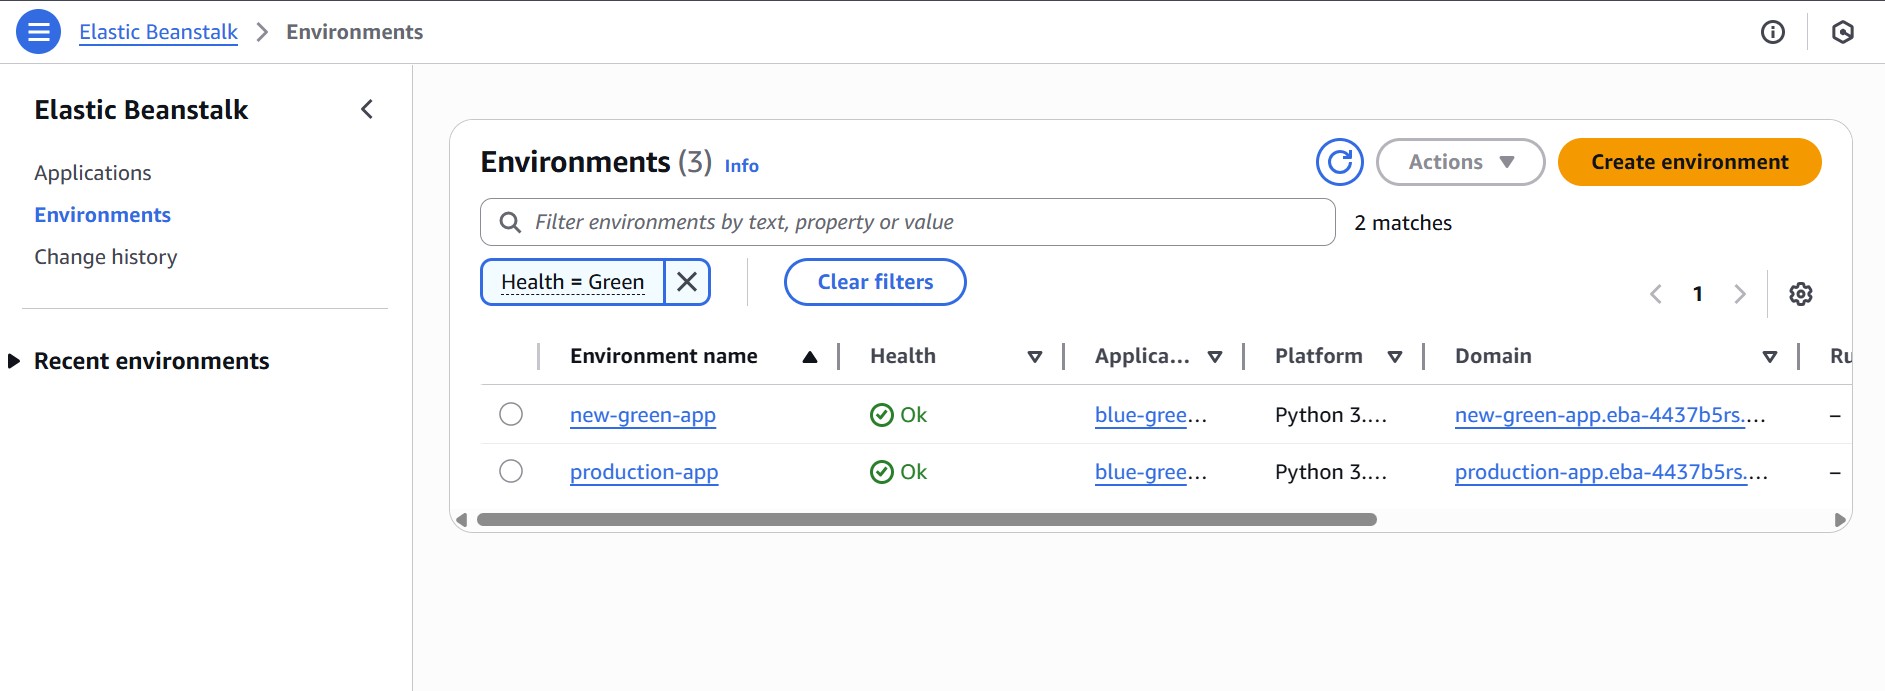Screen dimensions: 1885x691
Task: Open Change history in the sidebar
Action: click(106, 257)
